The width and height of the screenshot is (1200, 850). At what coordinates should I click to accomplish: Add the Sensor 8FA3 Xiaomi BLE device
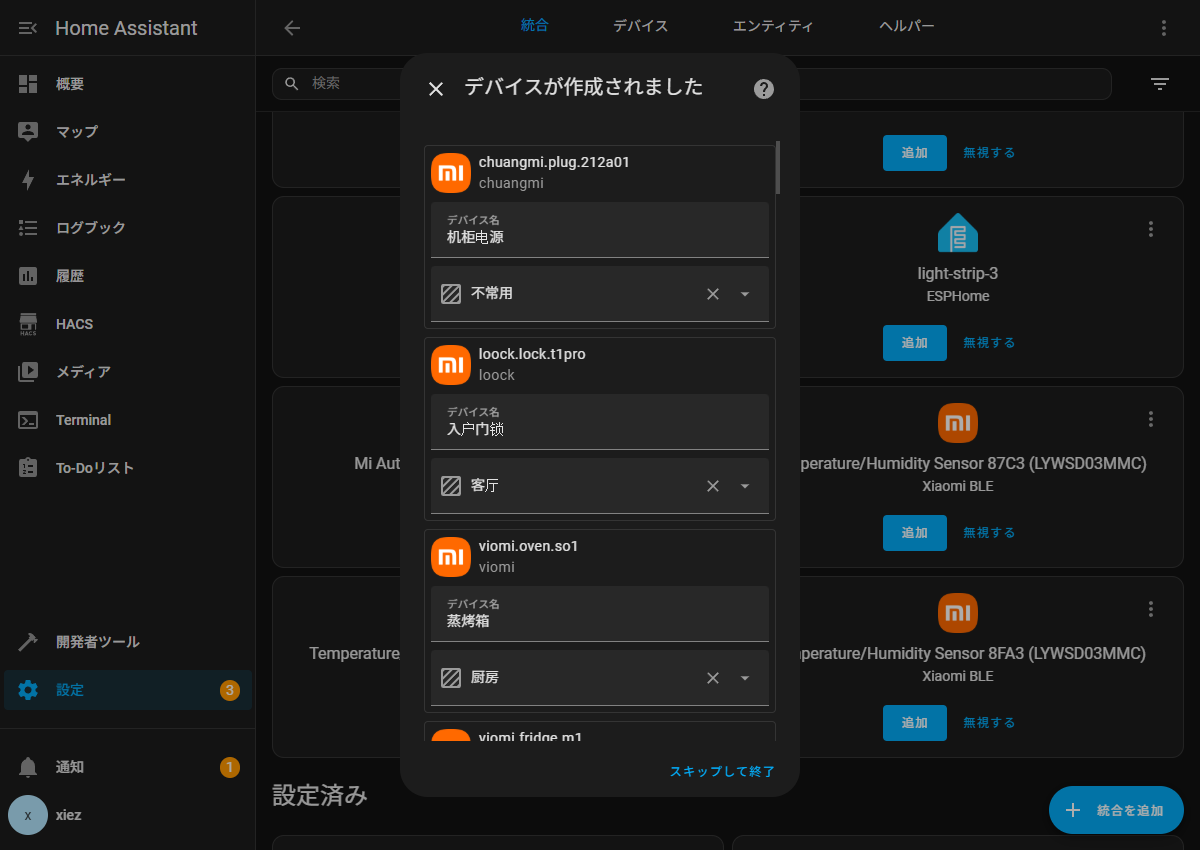pos(915,723)
